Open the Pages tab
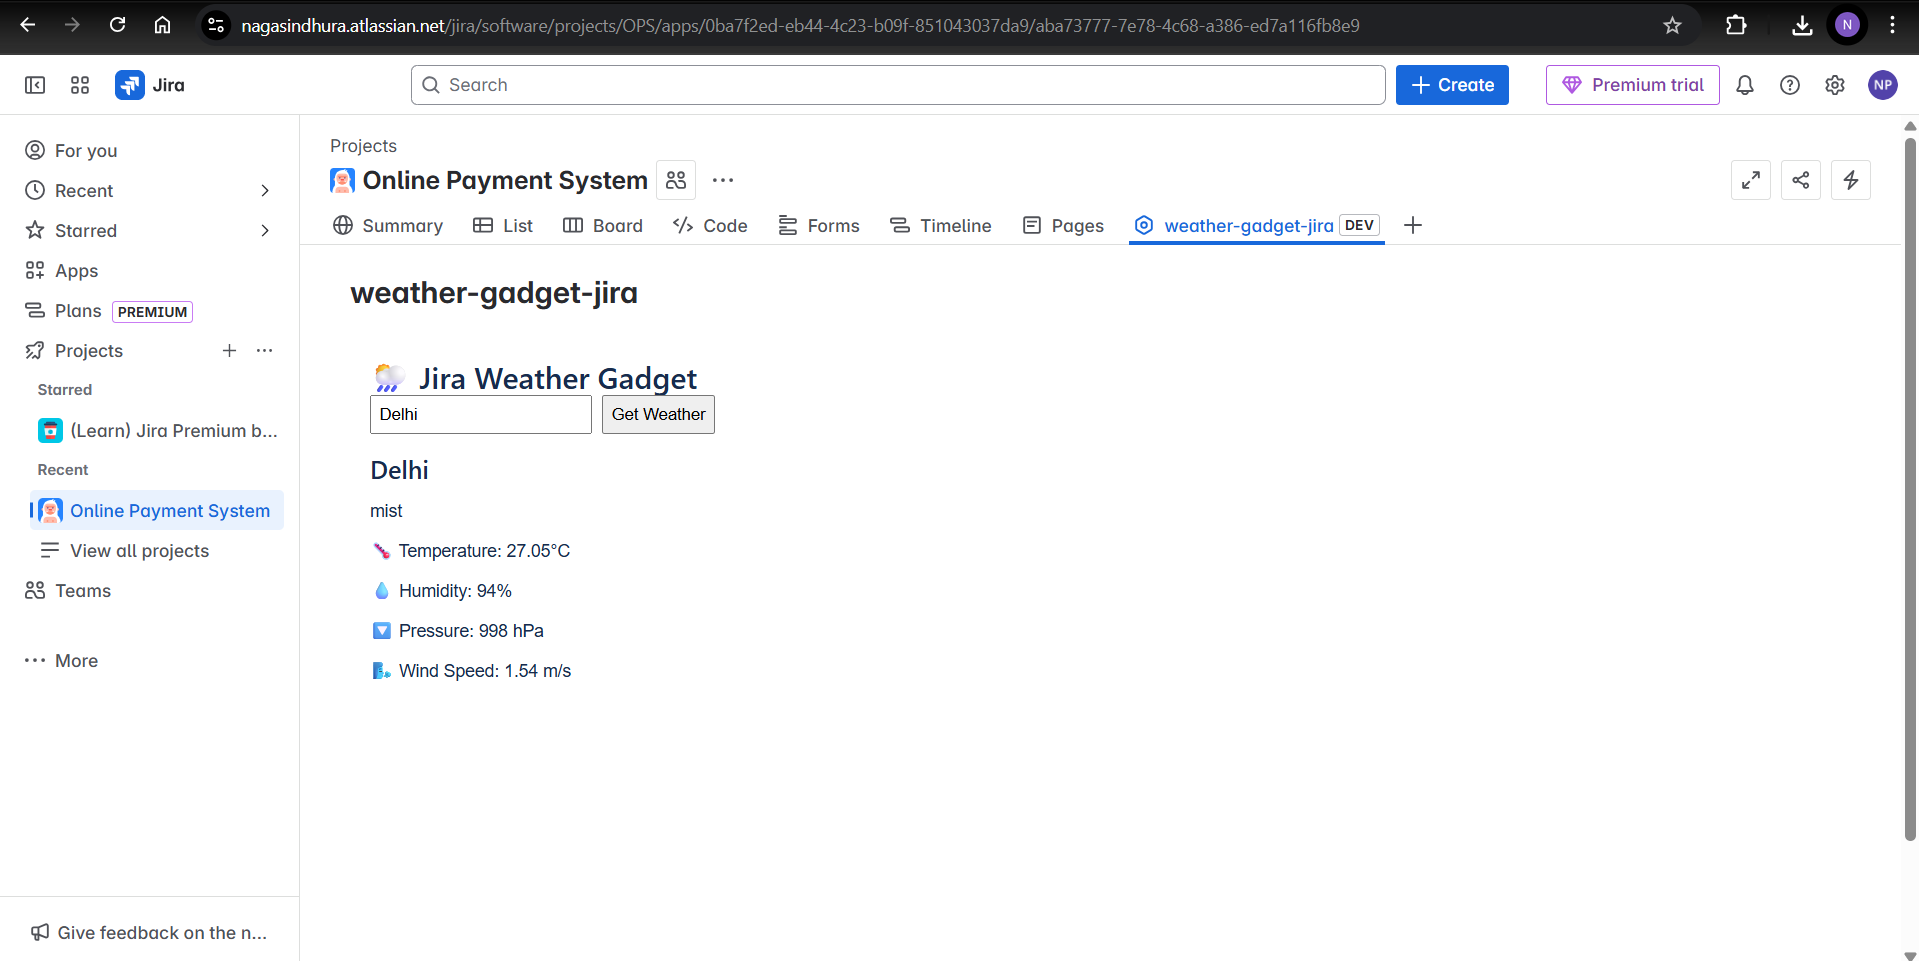This screenshot has height=961, width=1919. coord(1063,225)
